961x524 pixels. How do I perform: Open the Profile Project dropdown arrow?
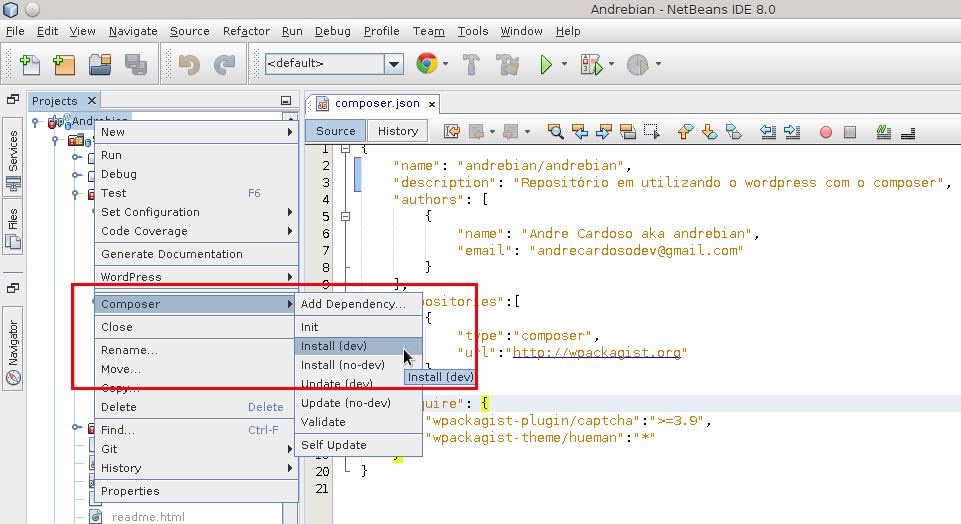(658, 64)
